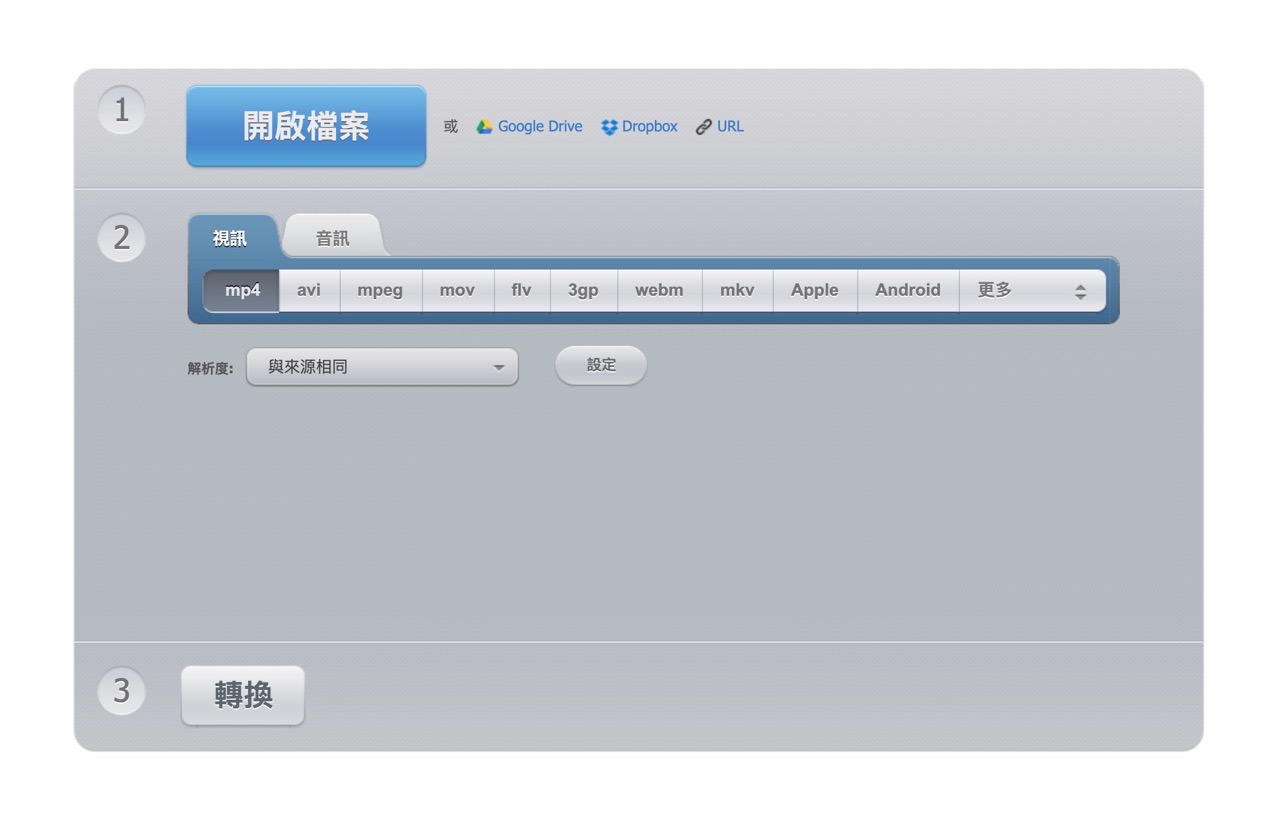Select the Android device preset
Screen dimensions: 1280x822
pos(908,290)
